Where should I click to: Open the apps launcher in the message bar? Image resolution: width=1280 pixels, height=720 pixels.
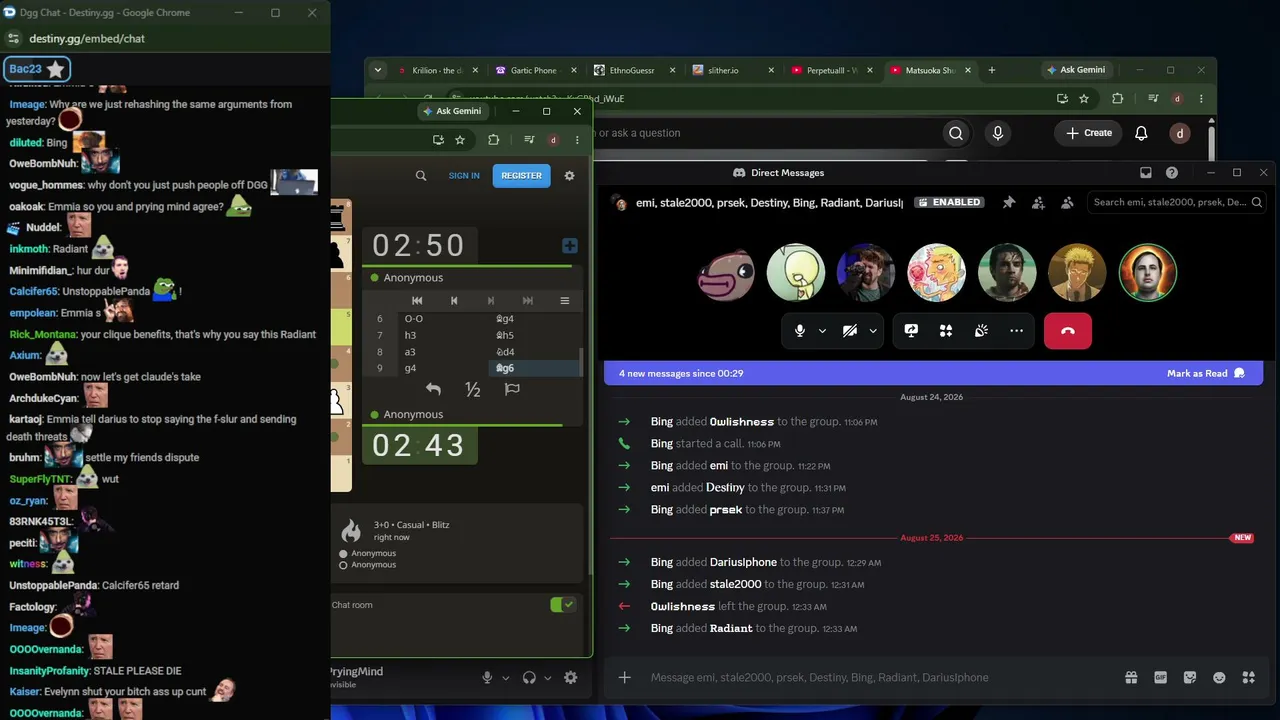pos(1249,677)
